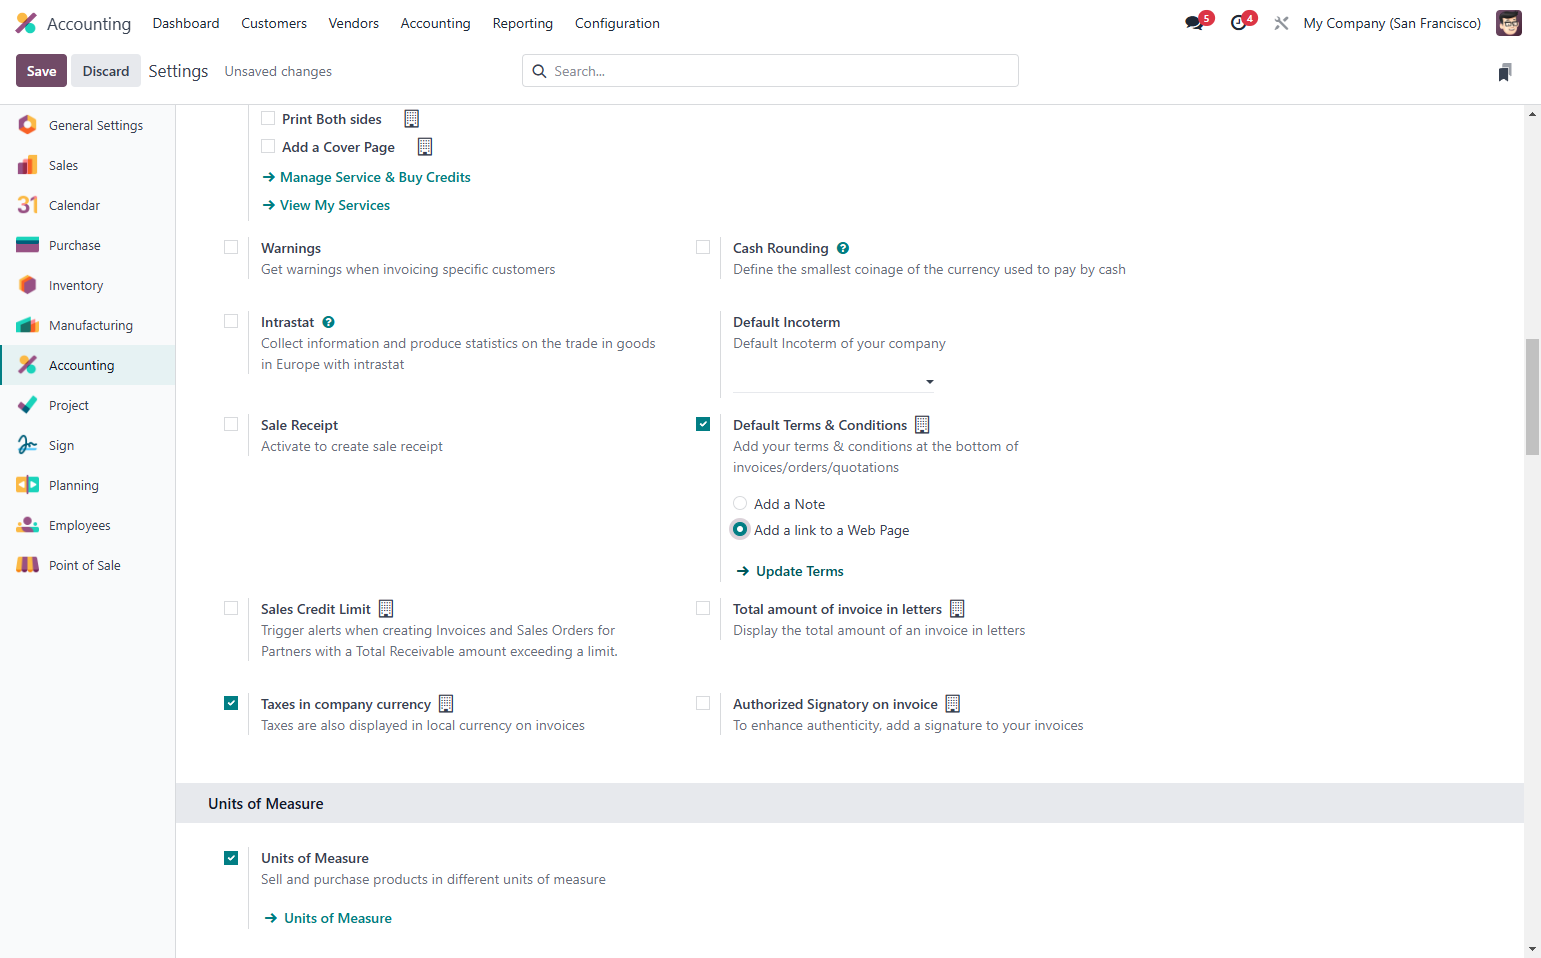
Task: Click Intrastat help question icon
Action: pos(328,322)
